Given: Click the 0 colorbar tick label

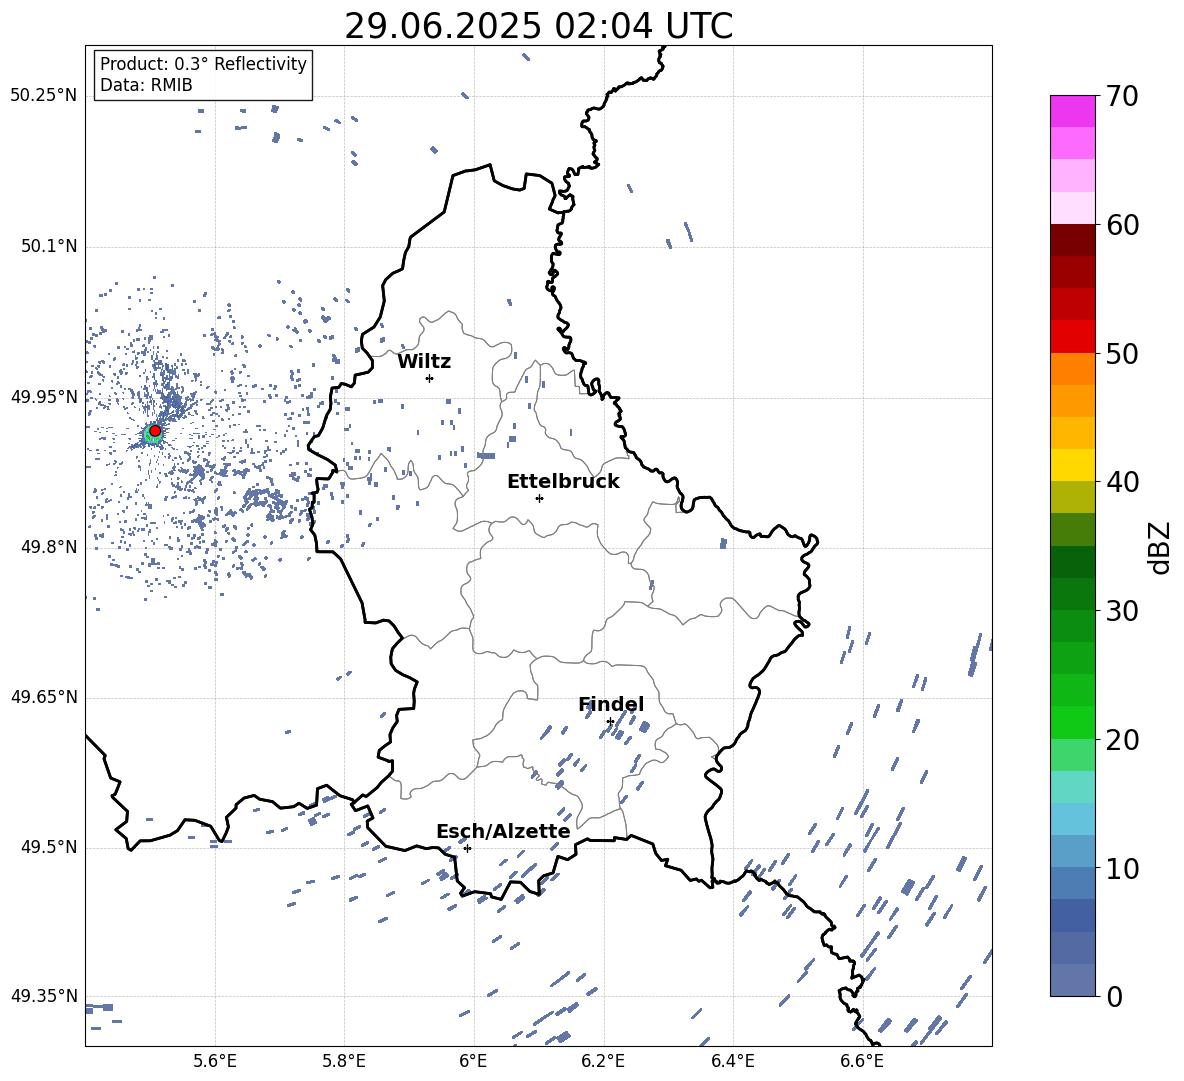Looking at the screenshot, I should (1114, 997).
